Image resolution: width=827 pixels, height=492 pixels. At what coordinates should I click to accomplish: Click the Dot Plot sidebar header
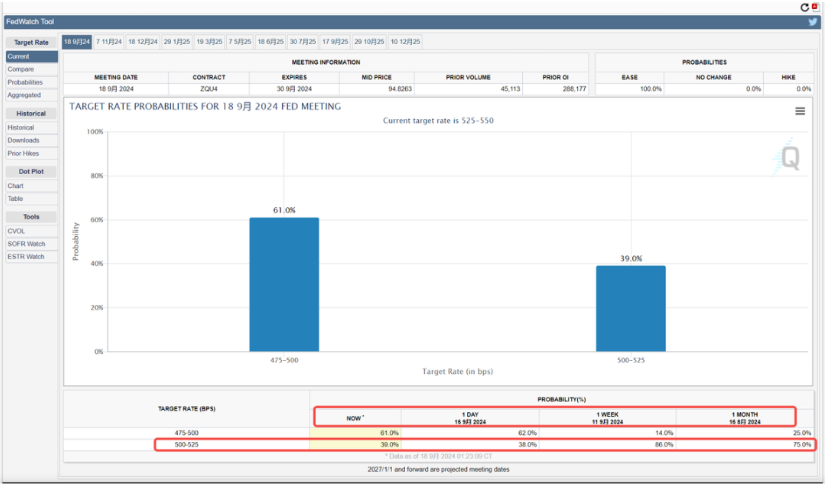click(31, 171)
